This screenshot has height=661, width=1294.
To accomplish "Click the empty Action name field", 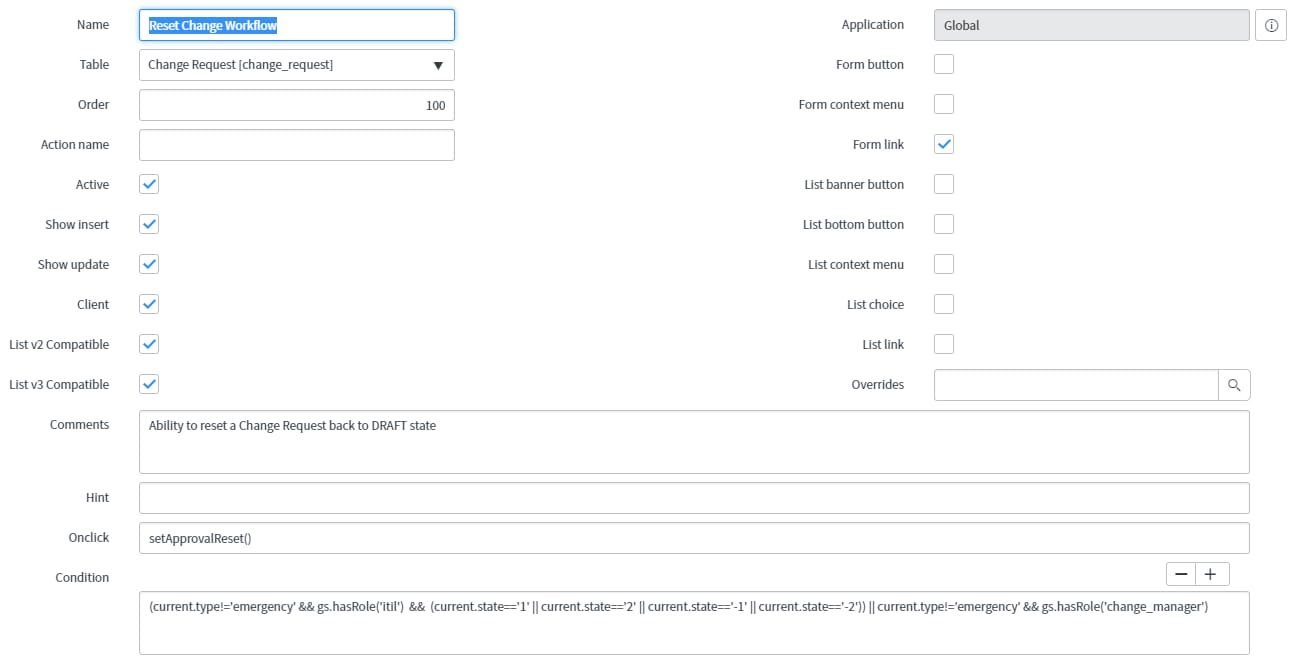I will 297,145.
